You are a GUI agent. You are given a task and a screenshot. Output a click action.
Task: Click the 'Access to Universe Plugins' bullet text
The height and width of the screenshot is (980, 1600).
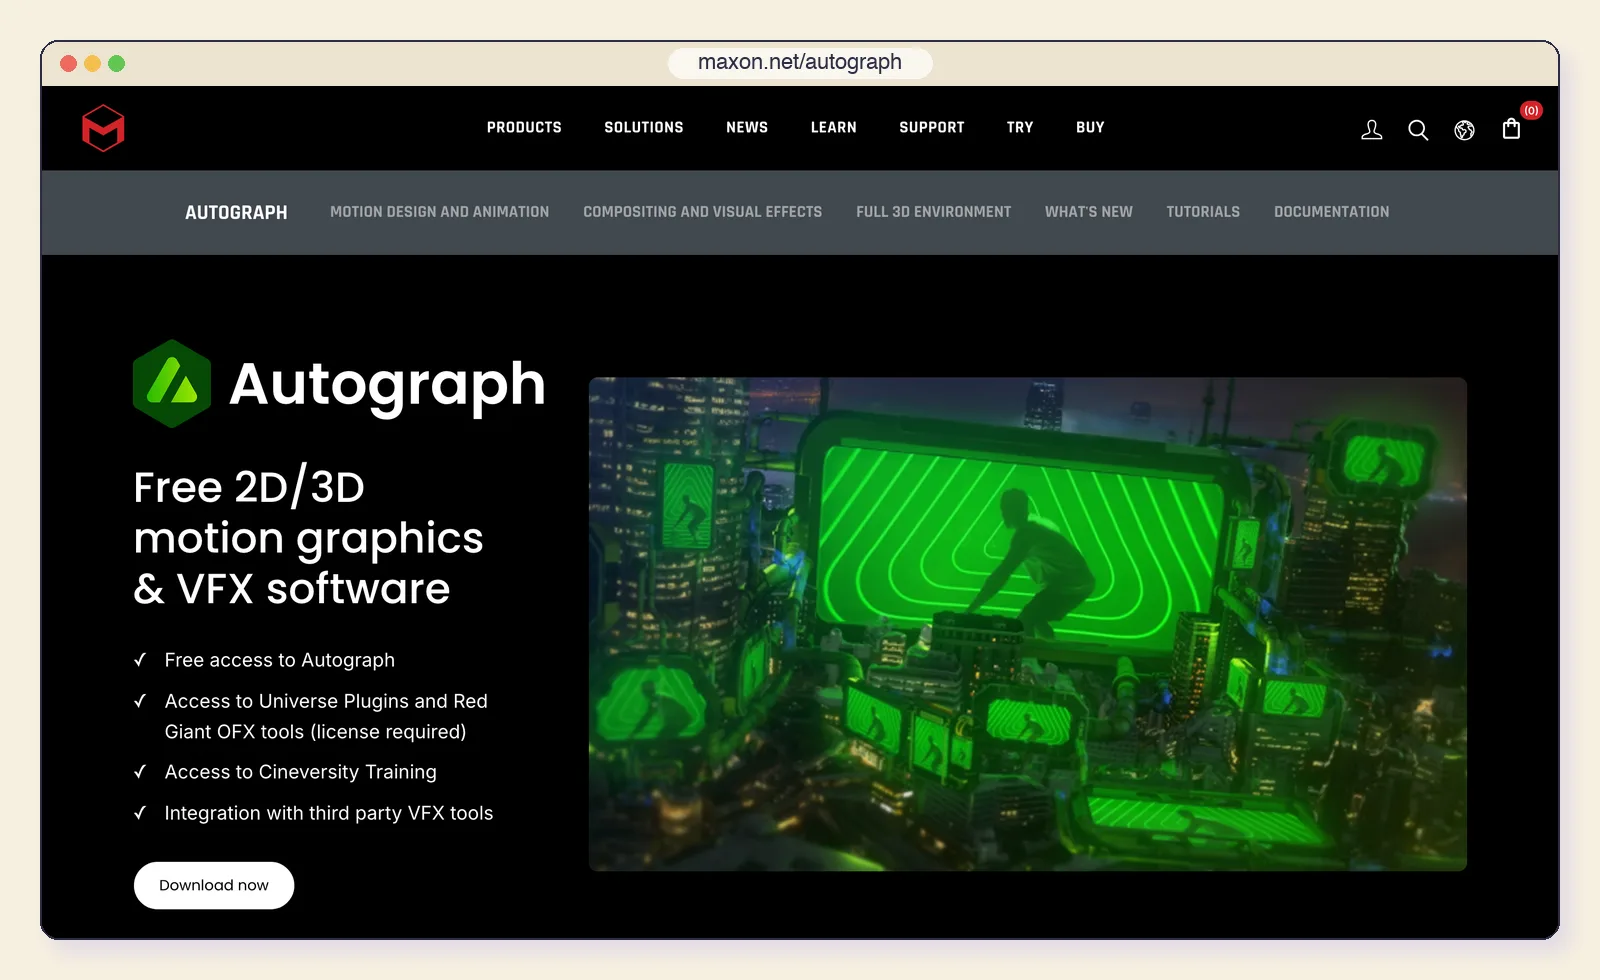(x=326, y=716)
